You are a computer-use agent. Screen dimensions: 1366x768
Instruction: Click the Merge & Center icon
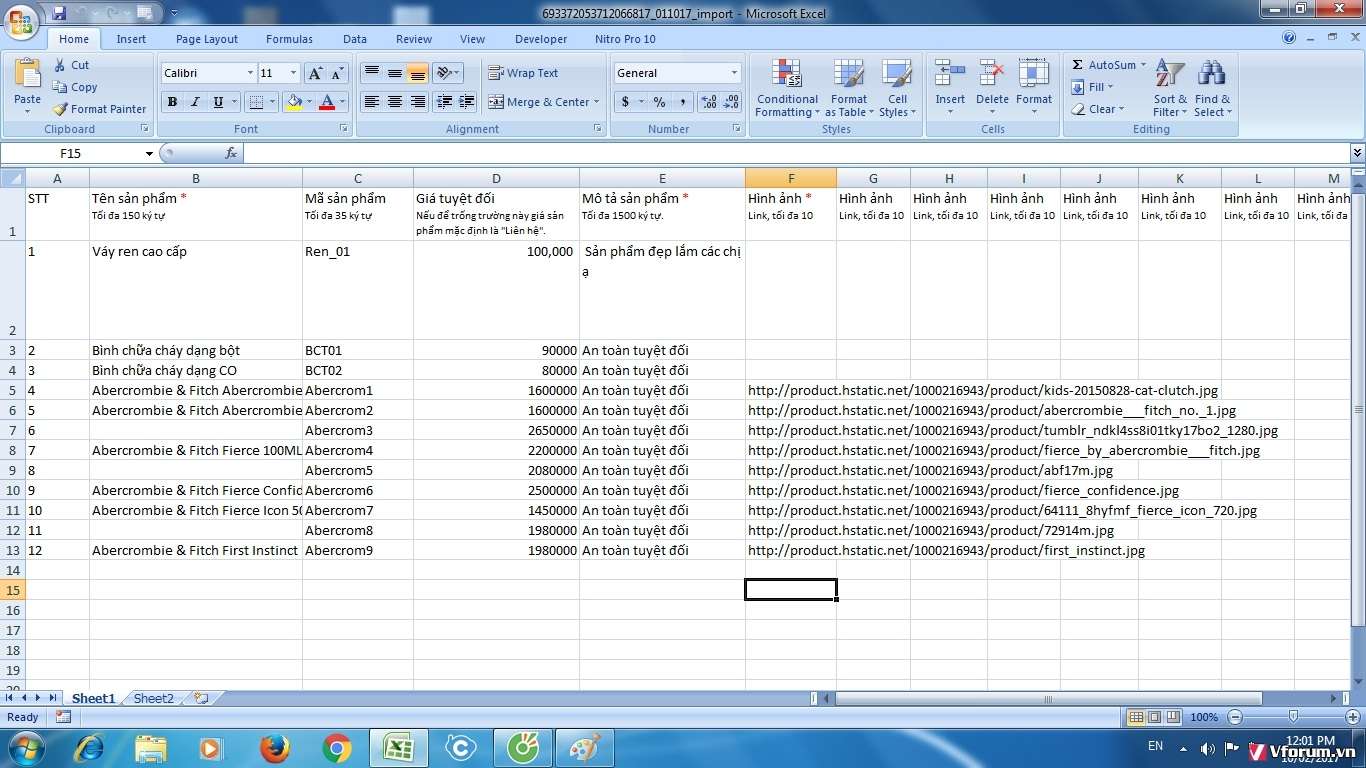tap(496, 102)
